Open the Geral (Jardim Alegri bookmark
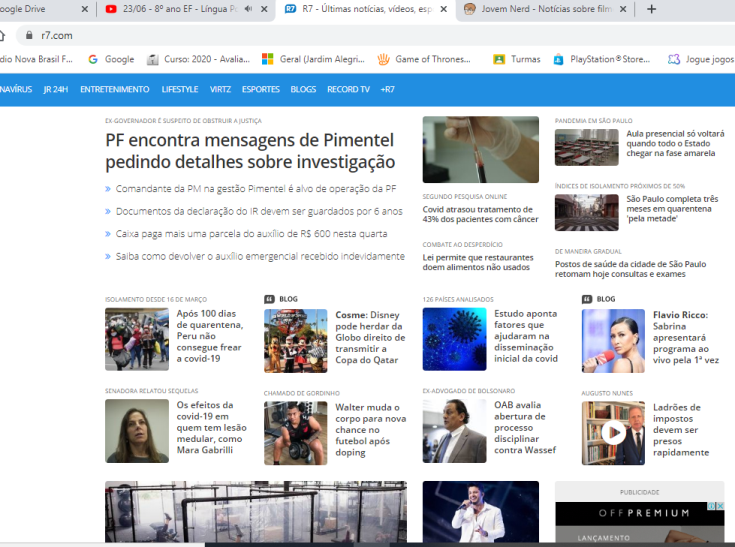This screenshot has width=735, height=547. tap(314, 59)
